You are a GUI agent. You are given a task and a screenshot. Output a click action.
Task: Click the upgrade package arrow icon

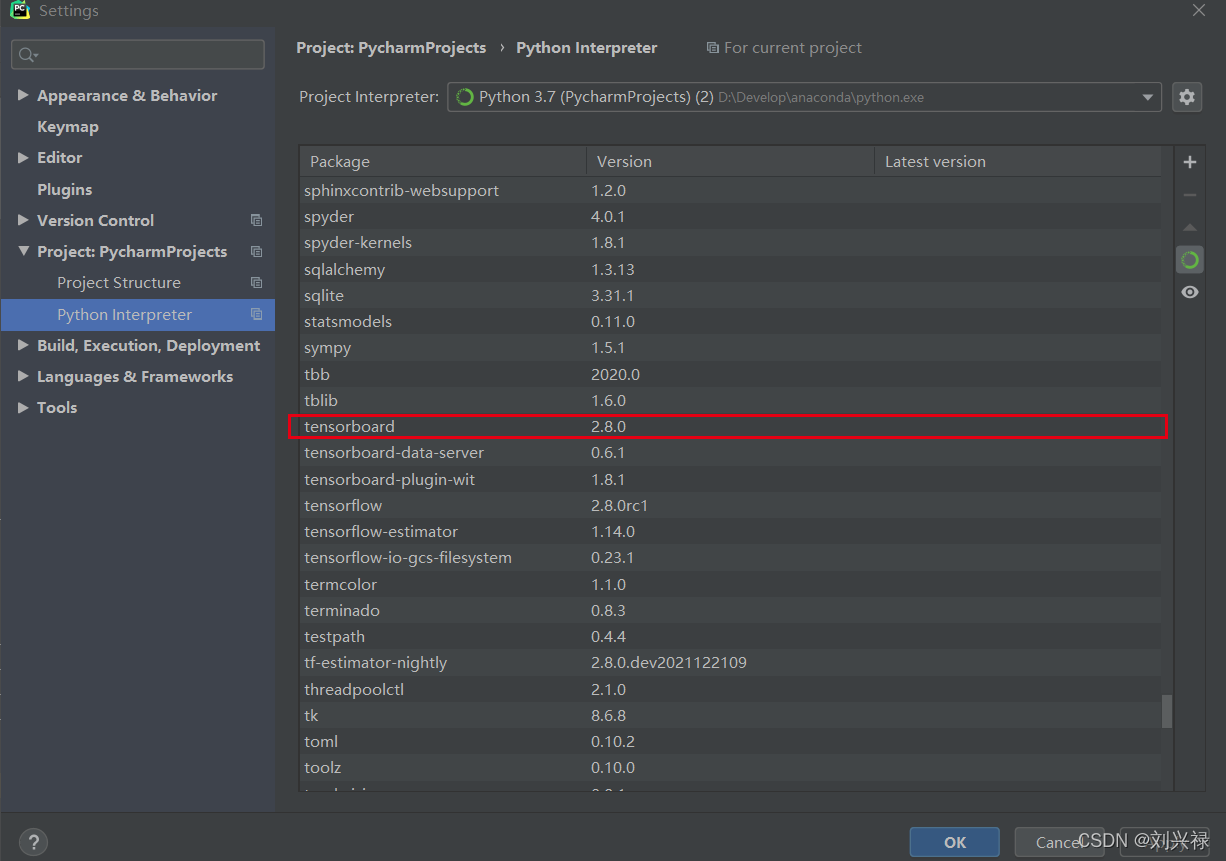(1189, 228)
